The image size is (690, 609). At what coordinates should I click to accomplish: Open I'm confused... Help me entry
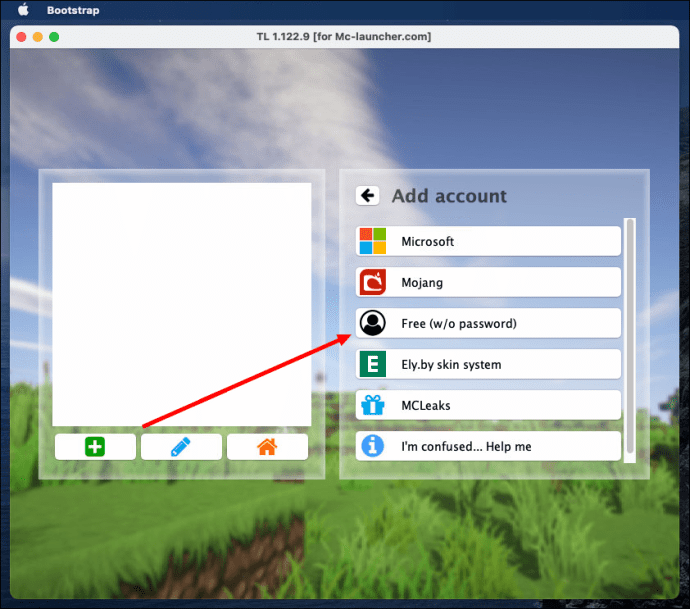pos(488,446)
